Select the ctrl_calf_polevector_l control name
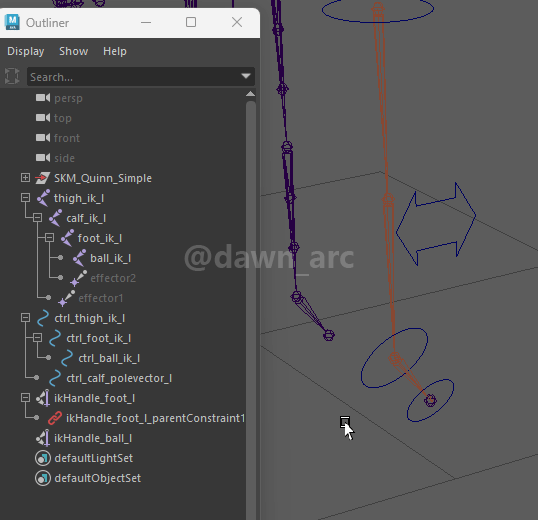The image size is (538, 520). click(119, 378)
